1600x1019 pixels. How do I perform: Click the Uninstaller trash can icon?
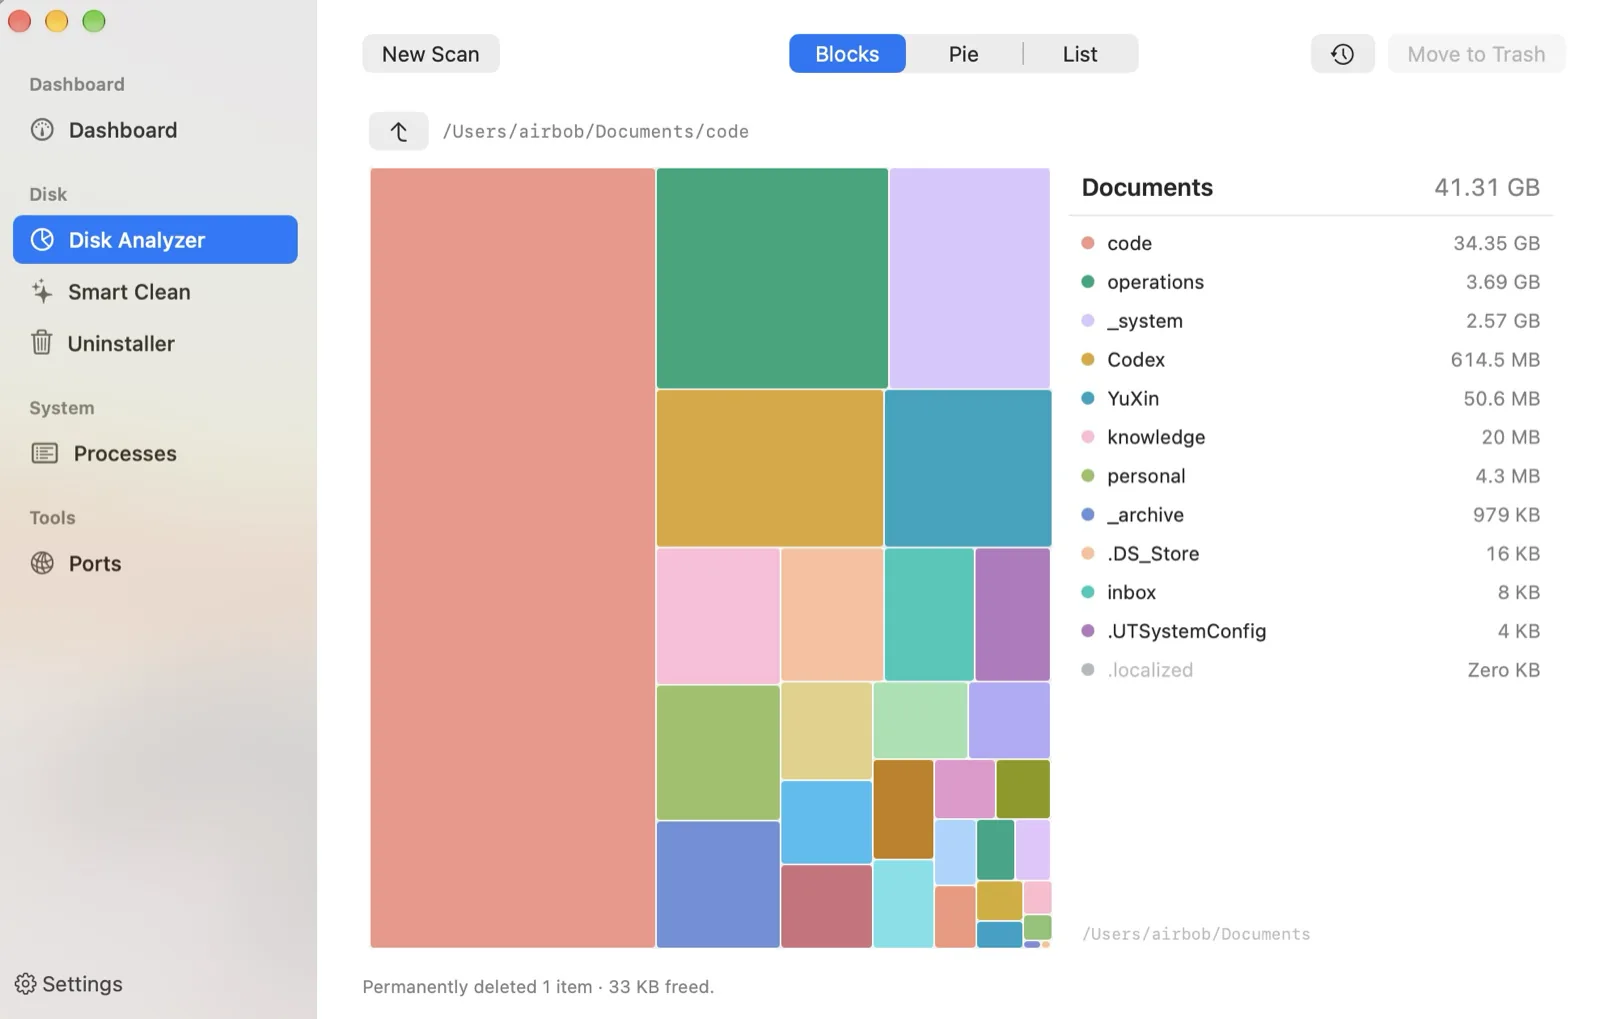[41, 343]
